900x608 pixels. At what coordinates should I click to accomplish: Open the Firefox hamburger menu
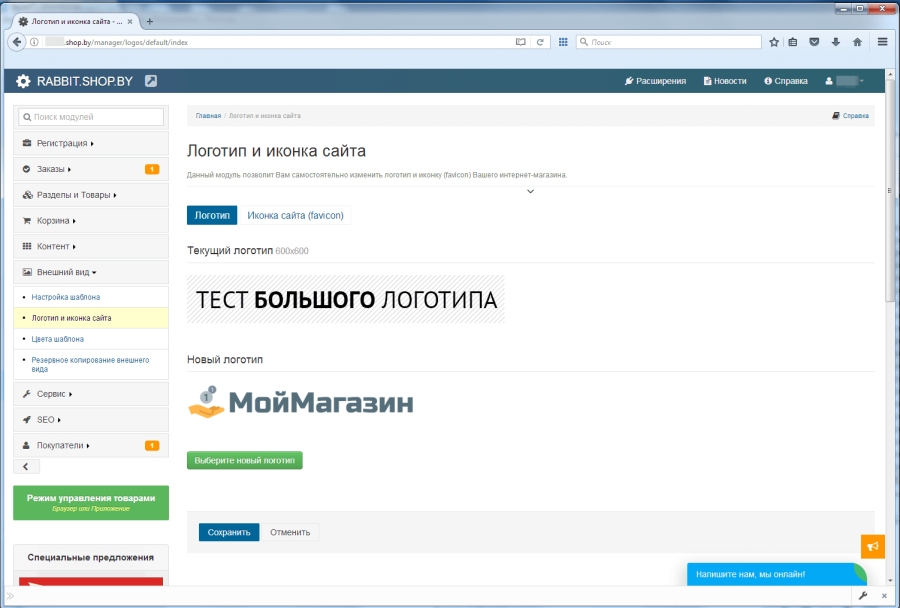[x=883, y=42]
